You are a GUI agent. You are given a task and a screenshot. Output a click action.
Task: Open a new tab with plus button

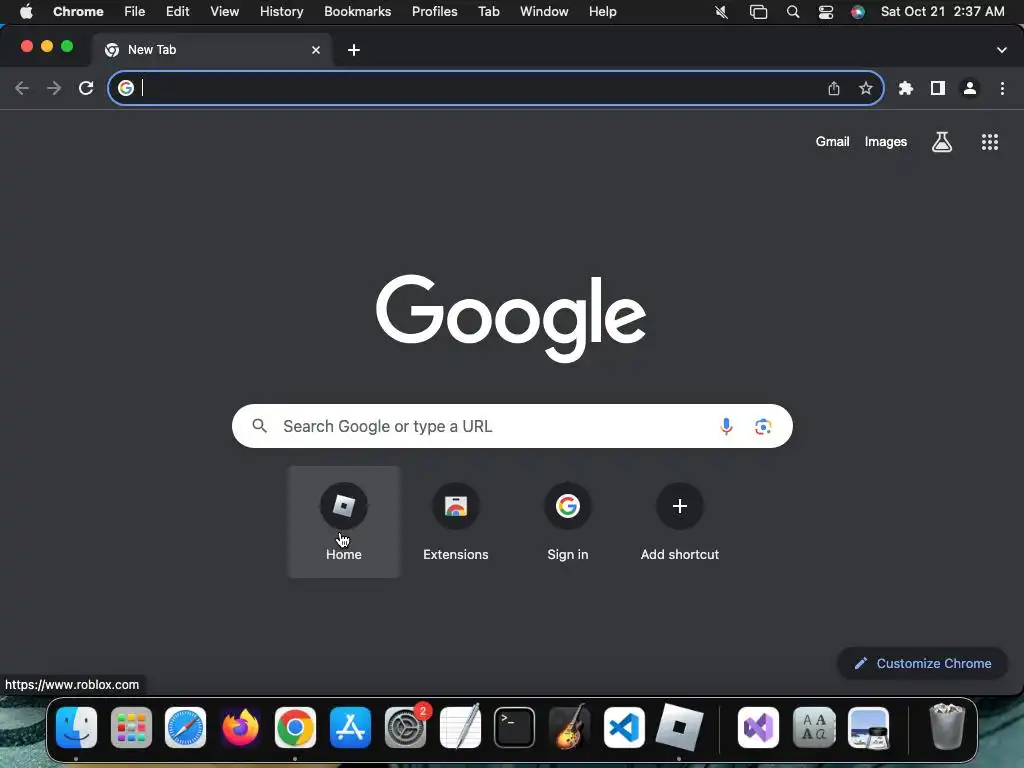[x=353, y=50]
